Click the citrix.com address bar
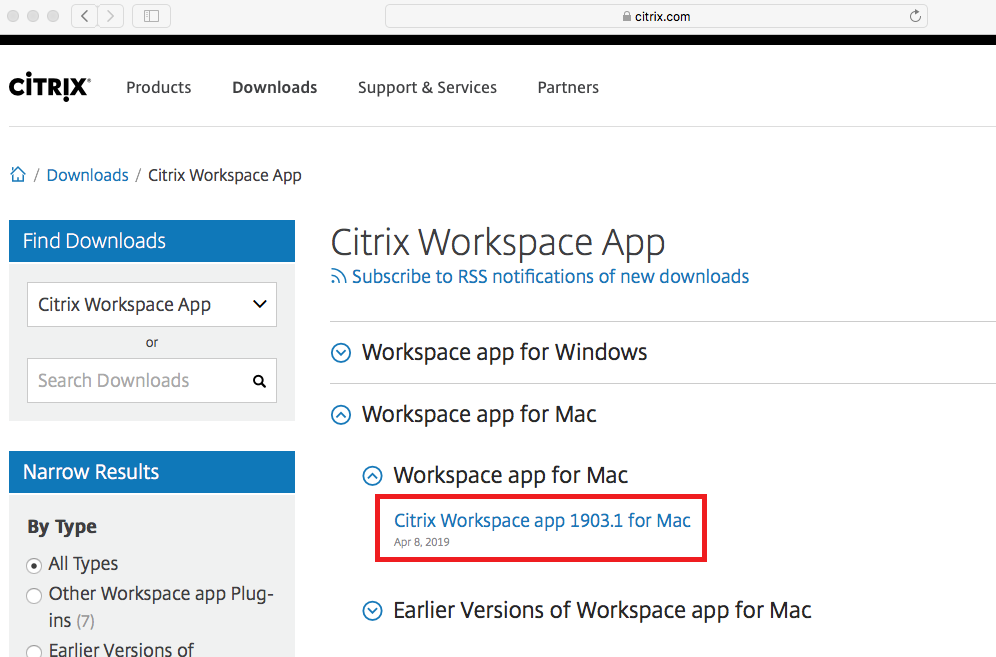The width and height of the screenshot is (996, 657). pyautogui.click(x=656, y=16)
